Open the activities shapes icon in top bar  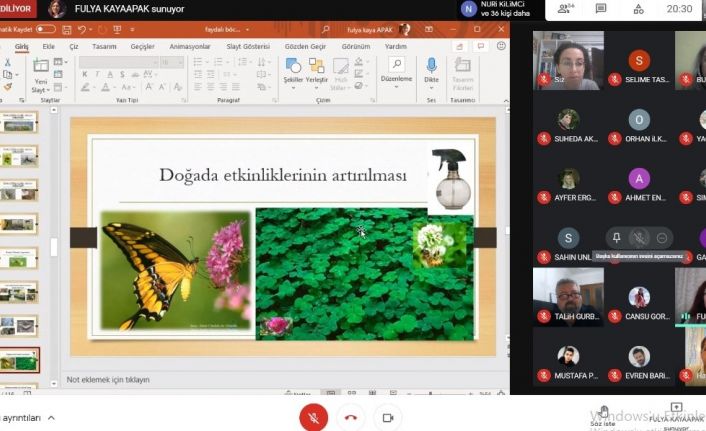coord(638,9)
